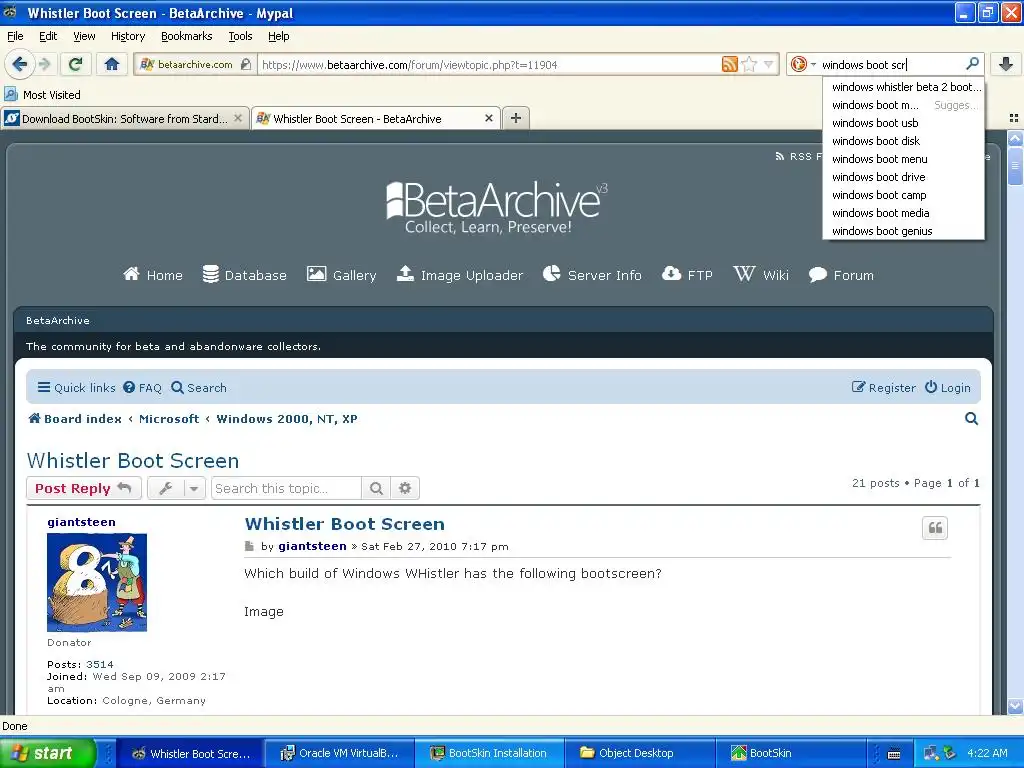Reload the current page
The width and height of the screenshot is (1024, 768).
click(76, 64)
